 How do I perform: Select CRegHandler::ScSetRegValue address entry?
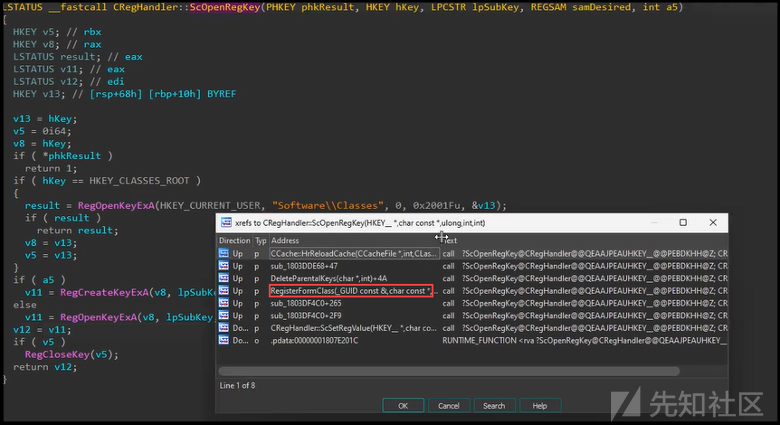[354, 328]
